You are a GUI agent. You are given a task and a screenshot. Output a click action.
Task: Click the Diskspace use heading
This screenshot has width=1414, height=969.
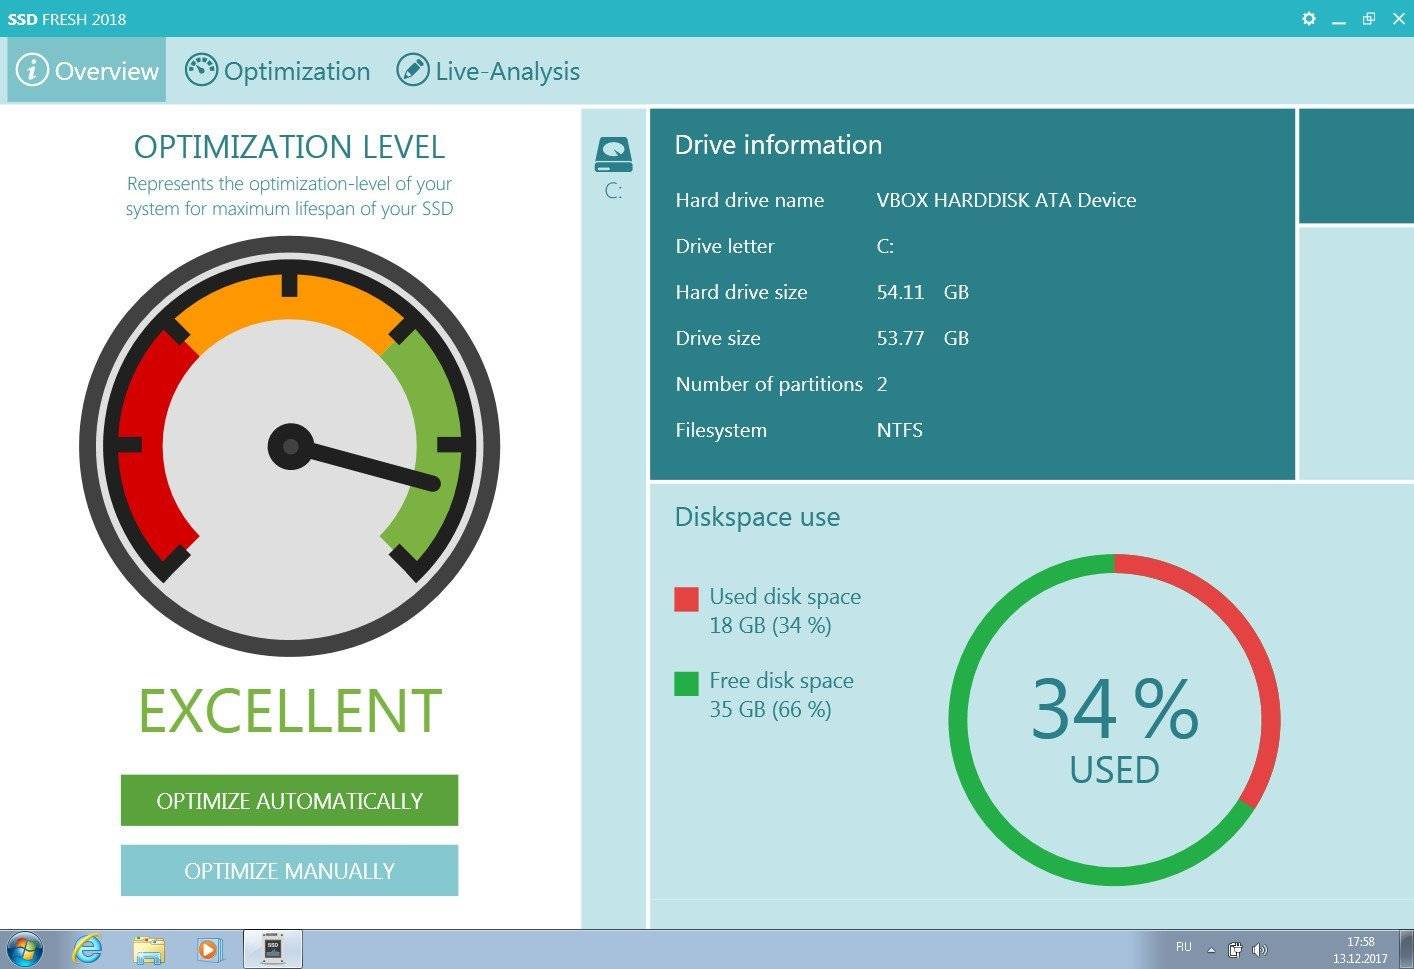[x=757, y=517]
